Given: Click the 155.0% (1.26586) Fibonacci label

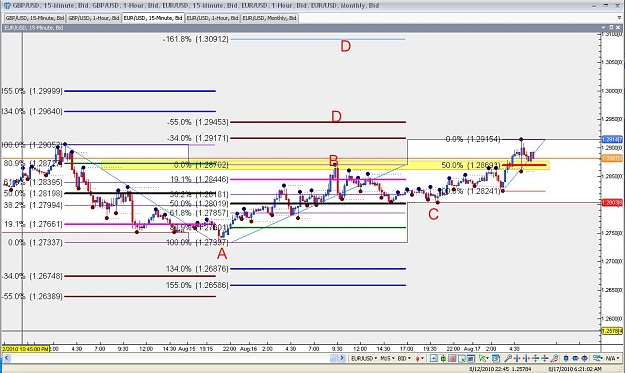Looking at the screenshot, I should tap(197, 285).
